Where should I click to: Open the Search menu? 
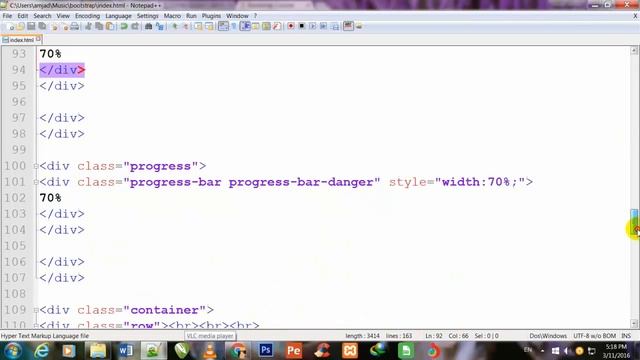(42, 16)
